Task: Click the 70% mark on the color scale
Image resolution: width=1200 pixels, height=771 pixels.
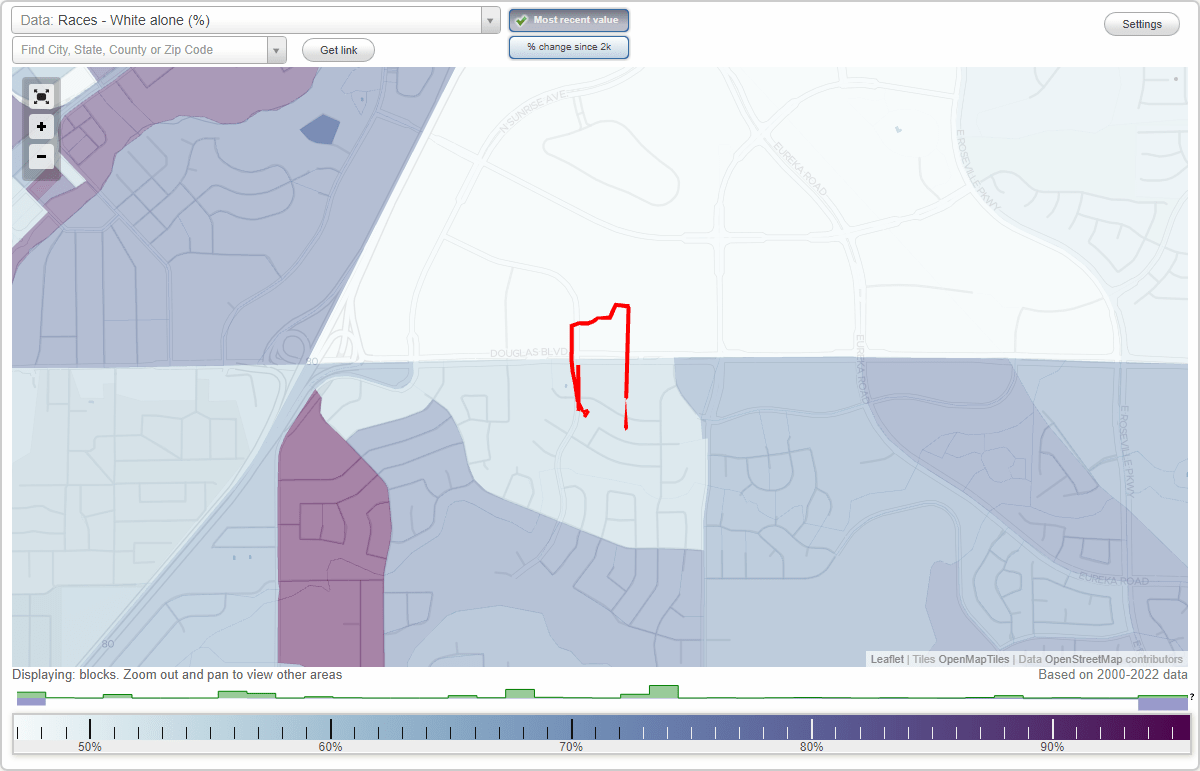Action: click(571, 728)
